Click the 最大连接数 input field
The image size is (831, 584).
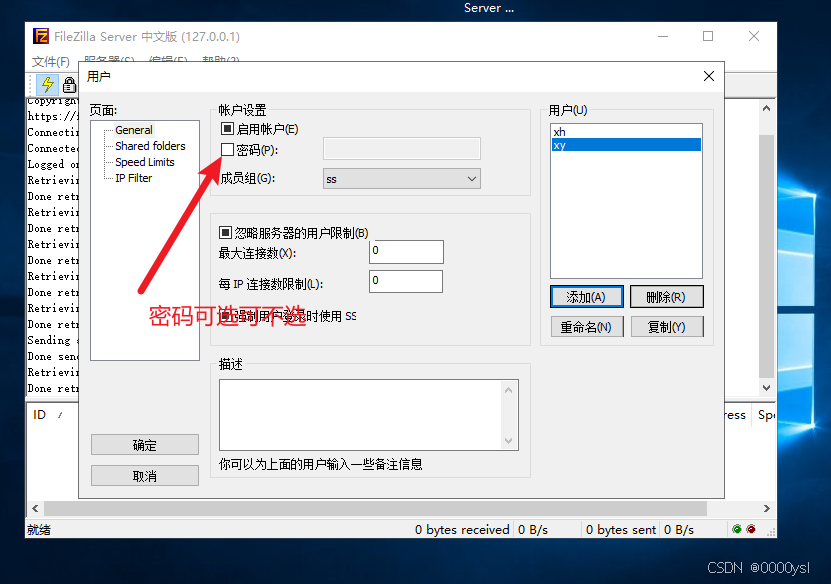406,252
